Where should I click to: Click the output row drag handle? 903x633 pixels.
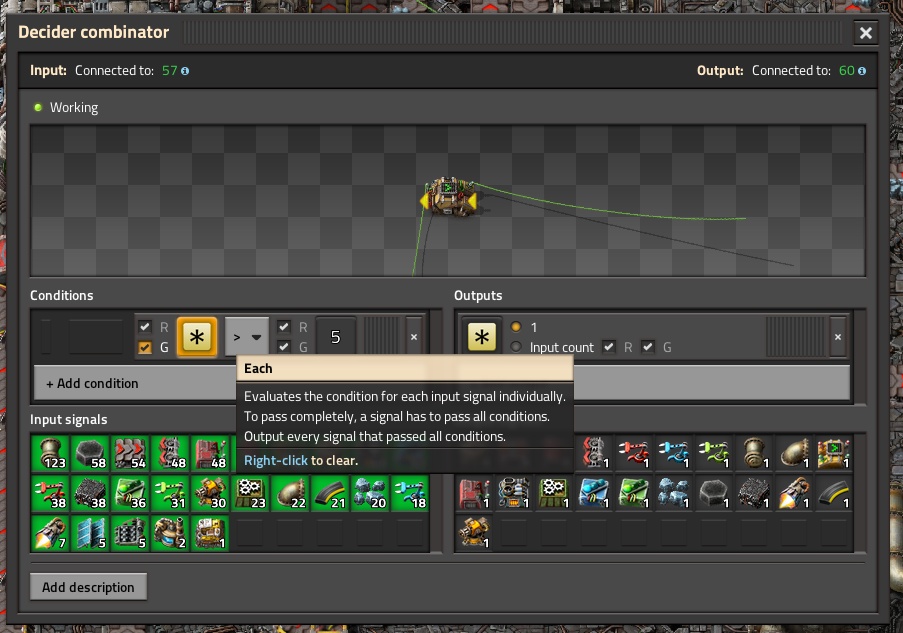pos(795,337)
